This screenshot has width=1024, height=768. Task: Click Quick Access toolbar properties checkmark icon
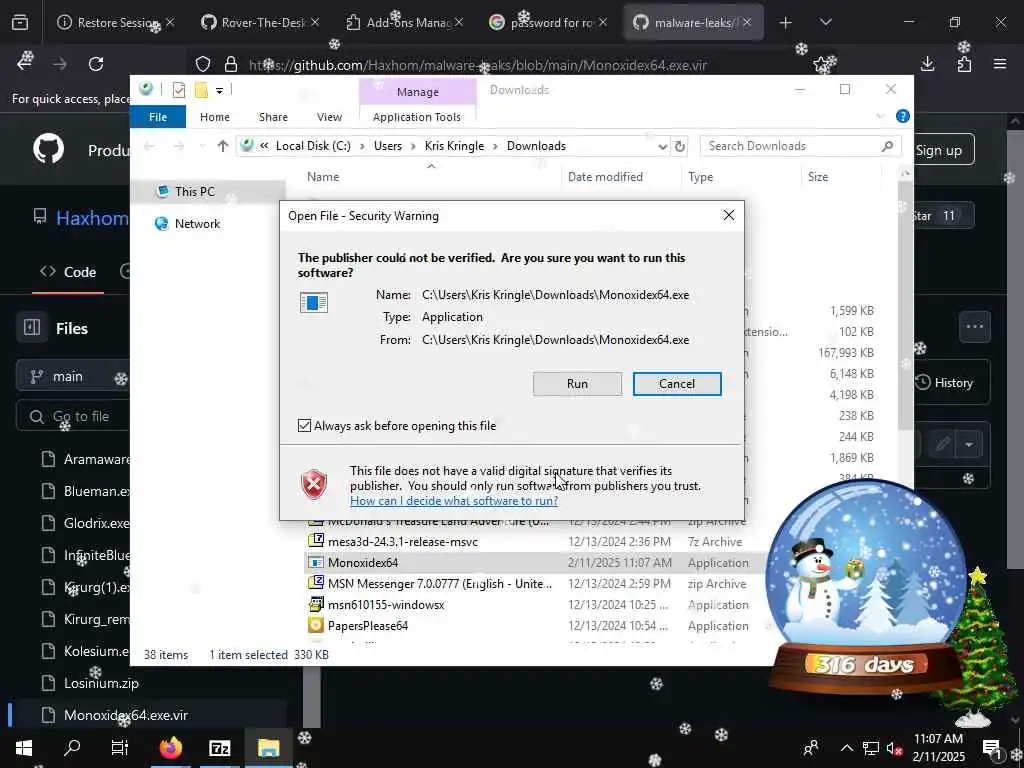point(179,90)
